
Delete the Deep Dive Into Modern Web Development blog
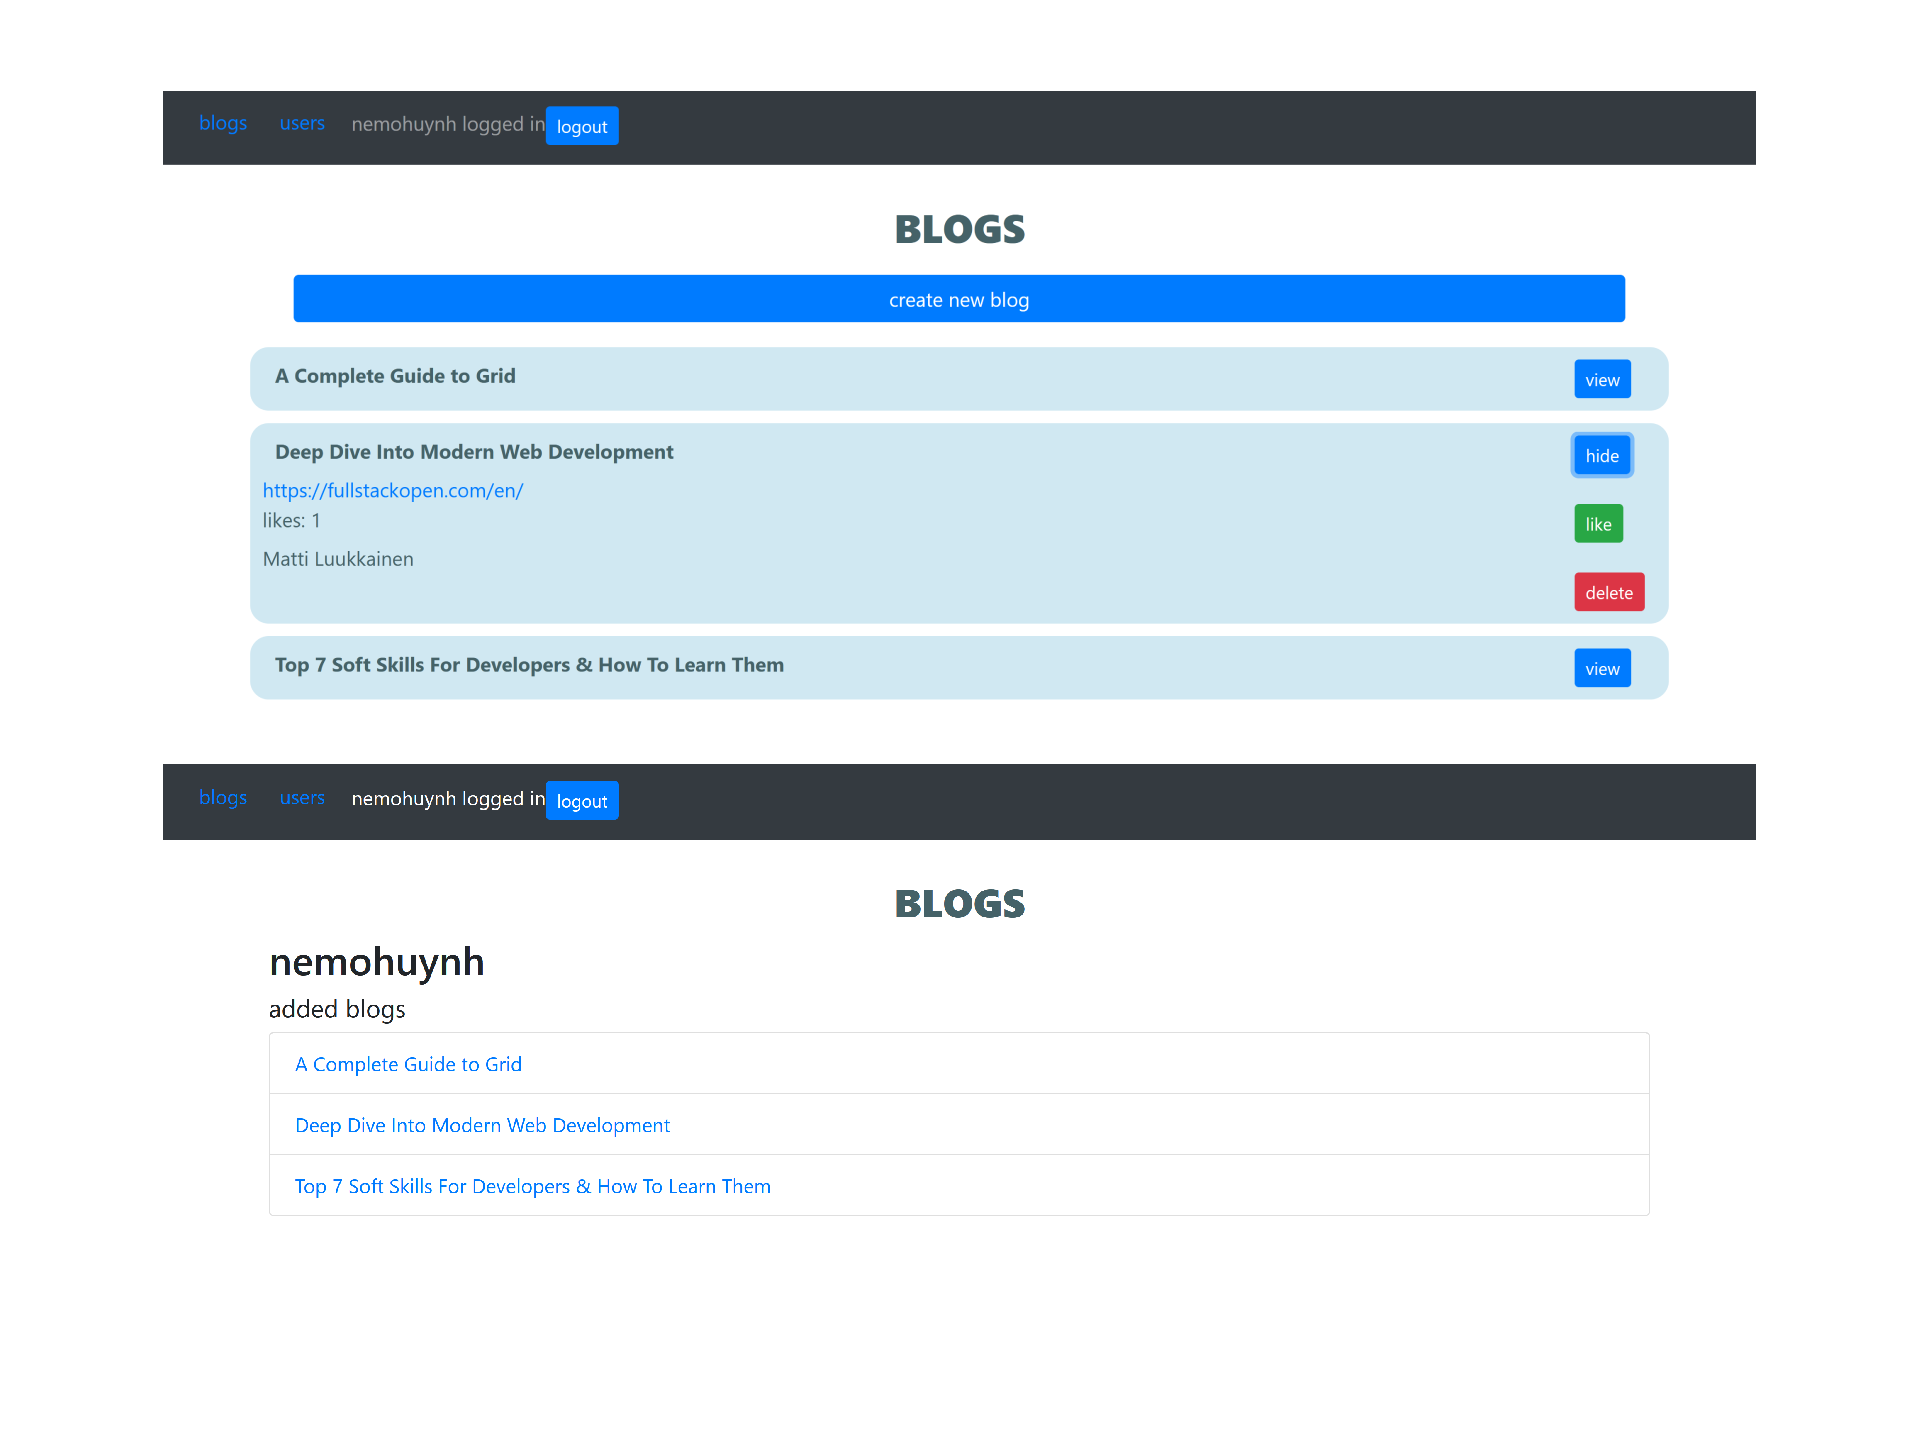[1609, 592]
